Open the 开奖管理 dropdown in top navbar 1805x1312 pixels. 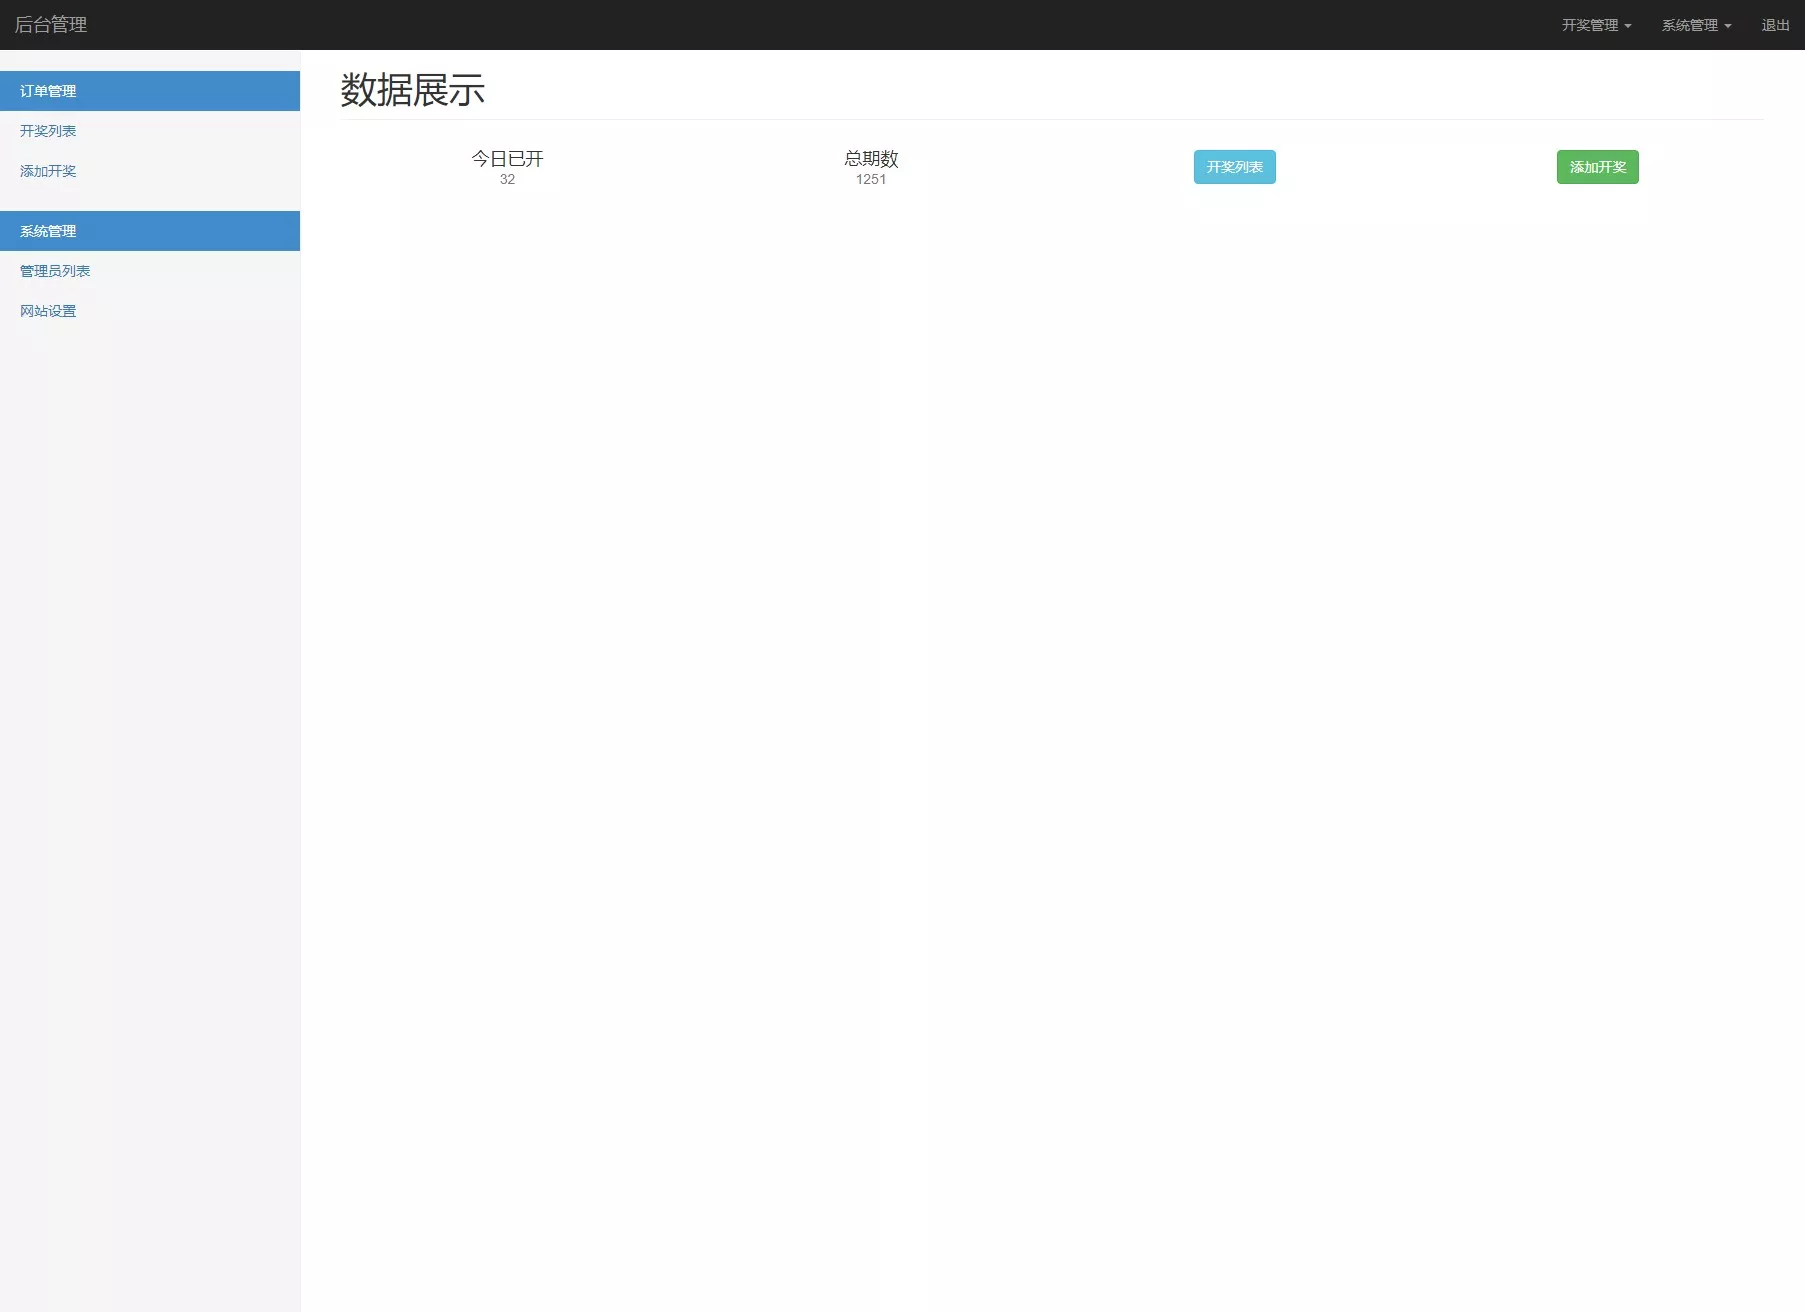coord(1590,24)
